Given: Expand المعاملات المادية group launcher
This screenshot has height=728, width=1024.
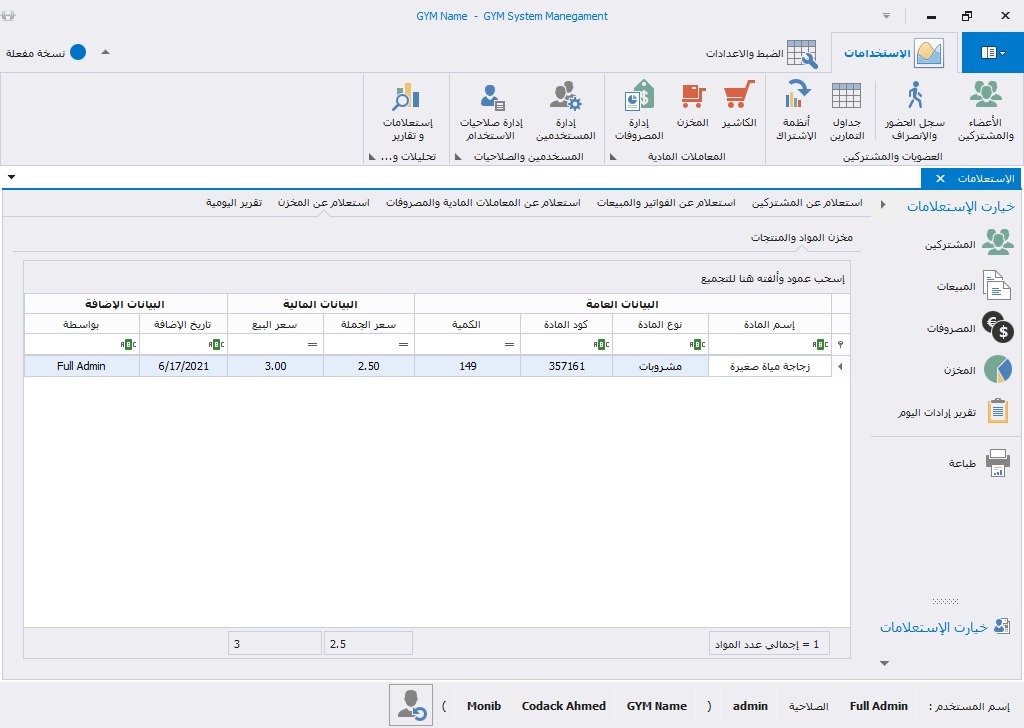Looking at the screenshot, I should coord(613,157).
